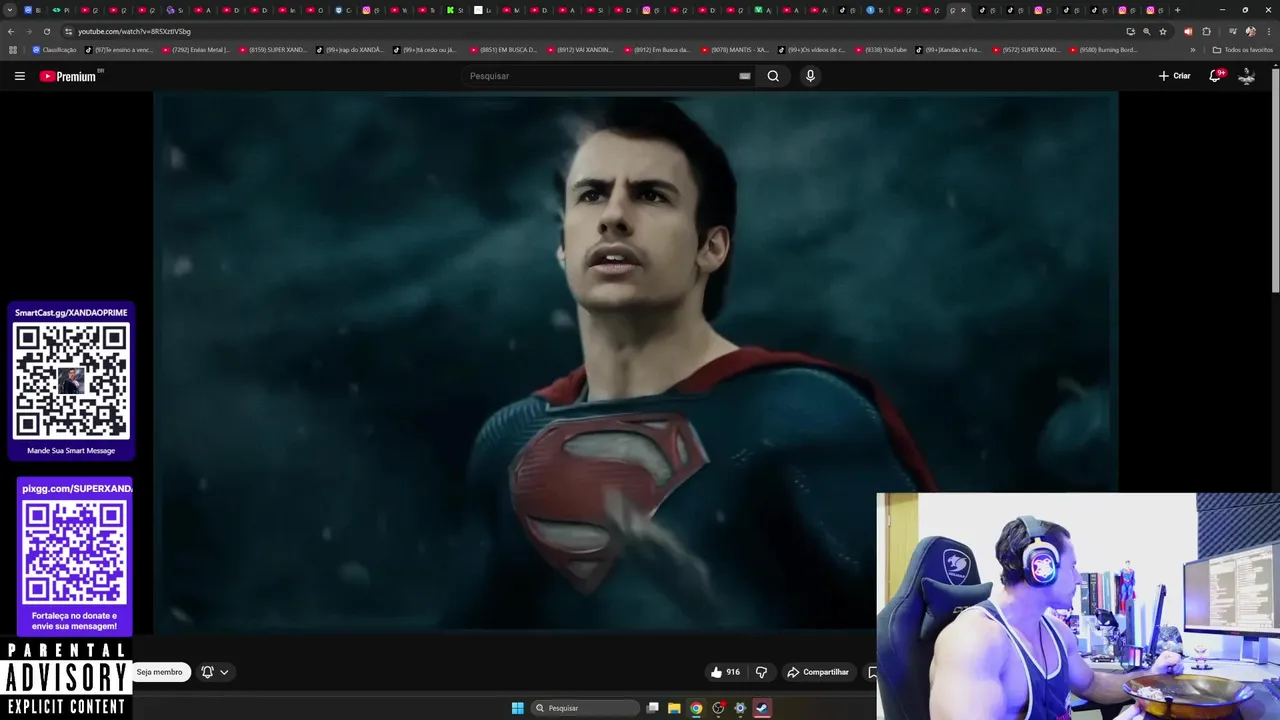Open the Todos os favoritos folder
Screen dimensions: 1280x720
click(x=1242, y=49)
